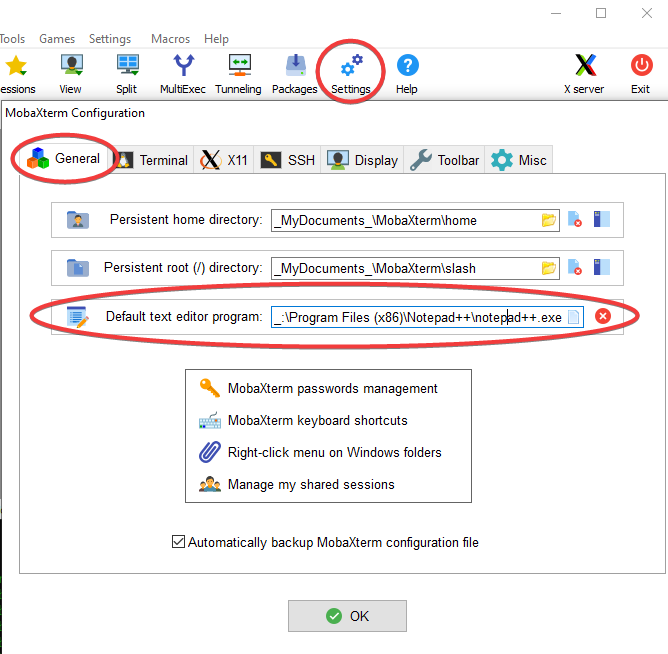Viewport: 668px width, 654px height.
Task: Open Settings from the main toolbar
Action: click(x=351, y=73)
